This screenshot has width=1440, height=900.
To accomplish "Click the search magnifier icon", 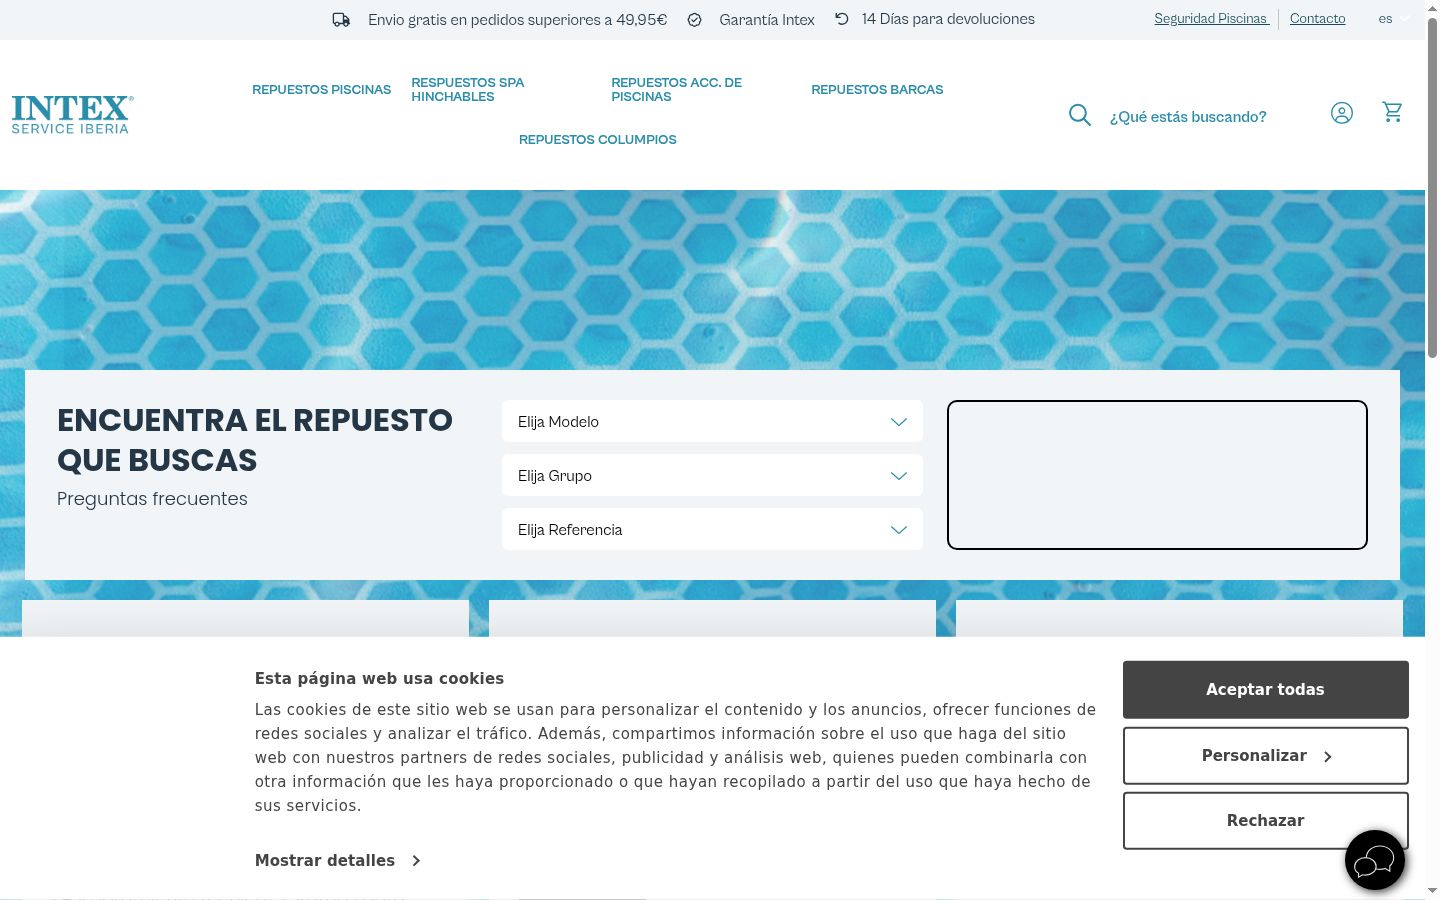I will point(1080,115).
